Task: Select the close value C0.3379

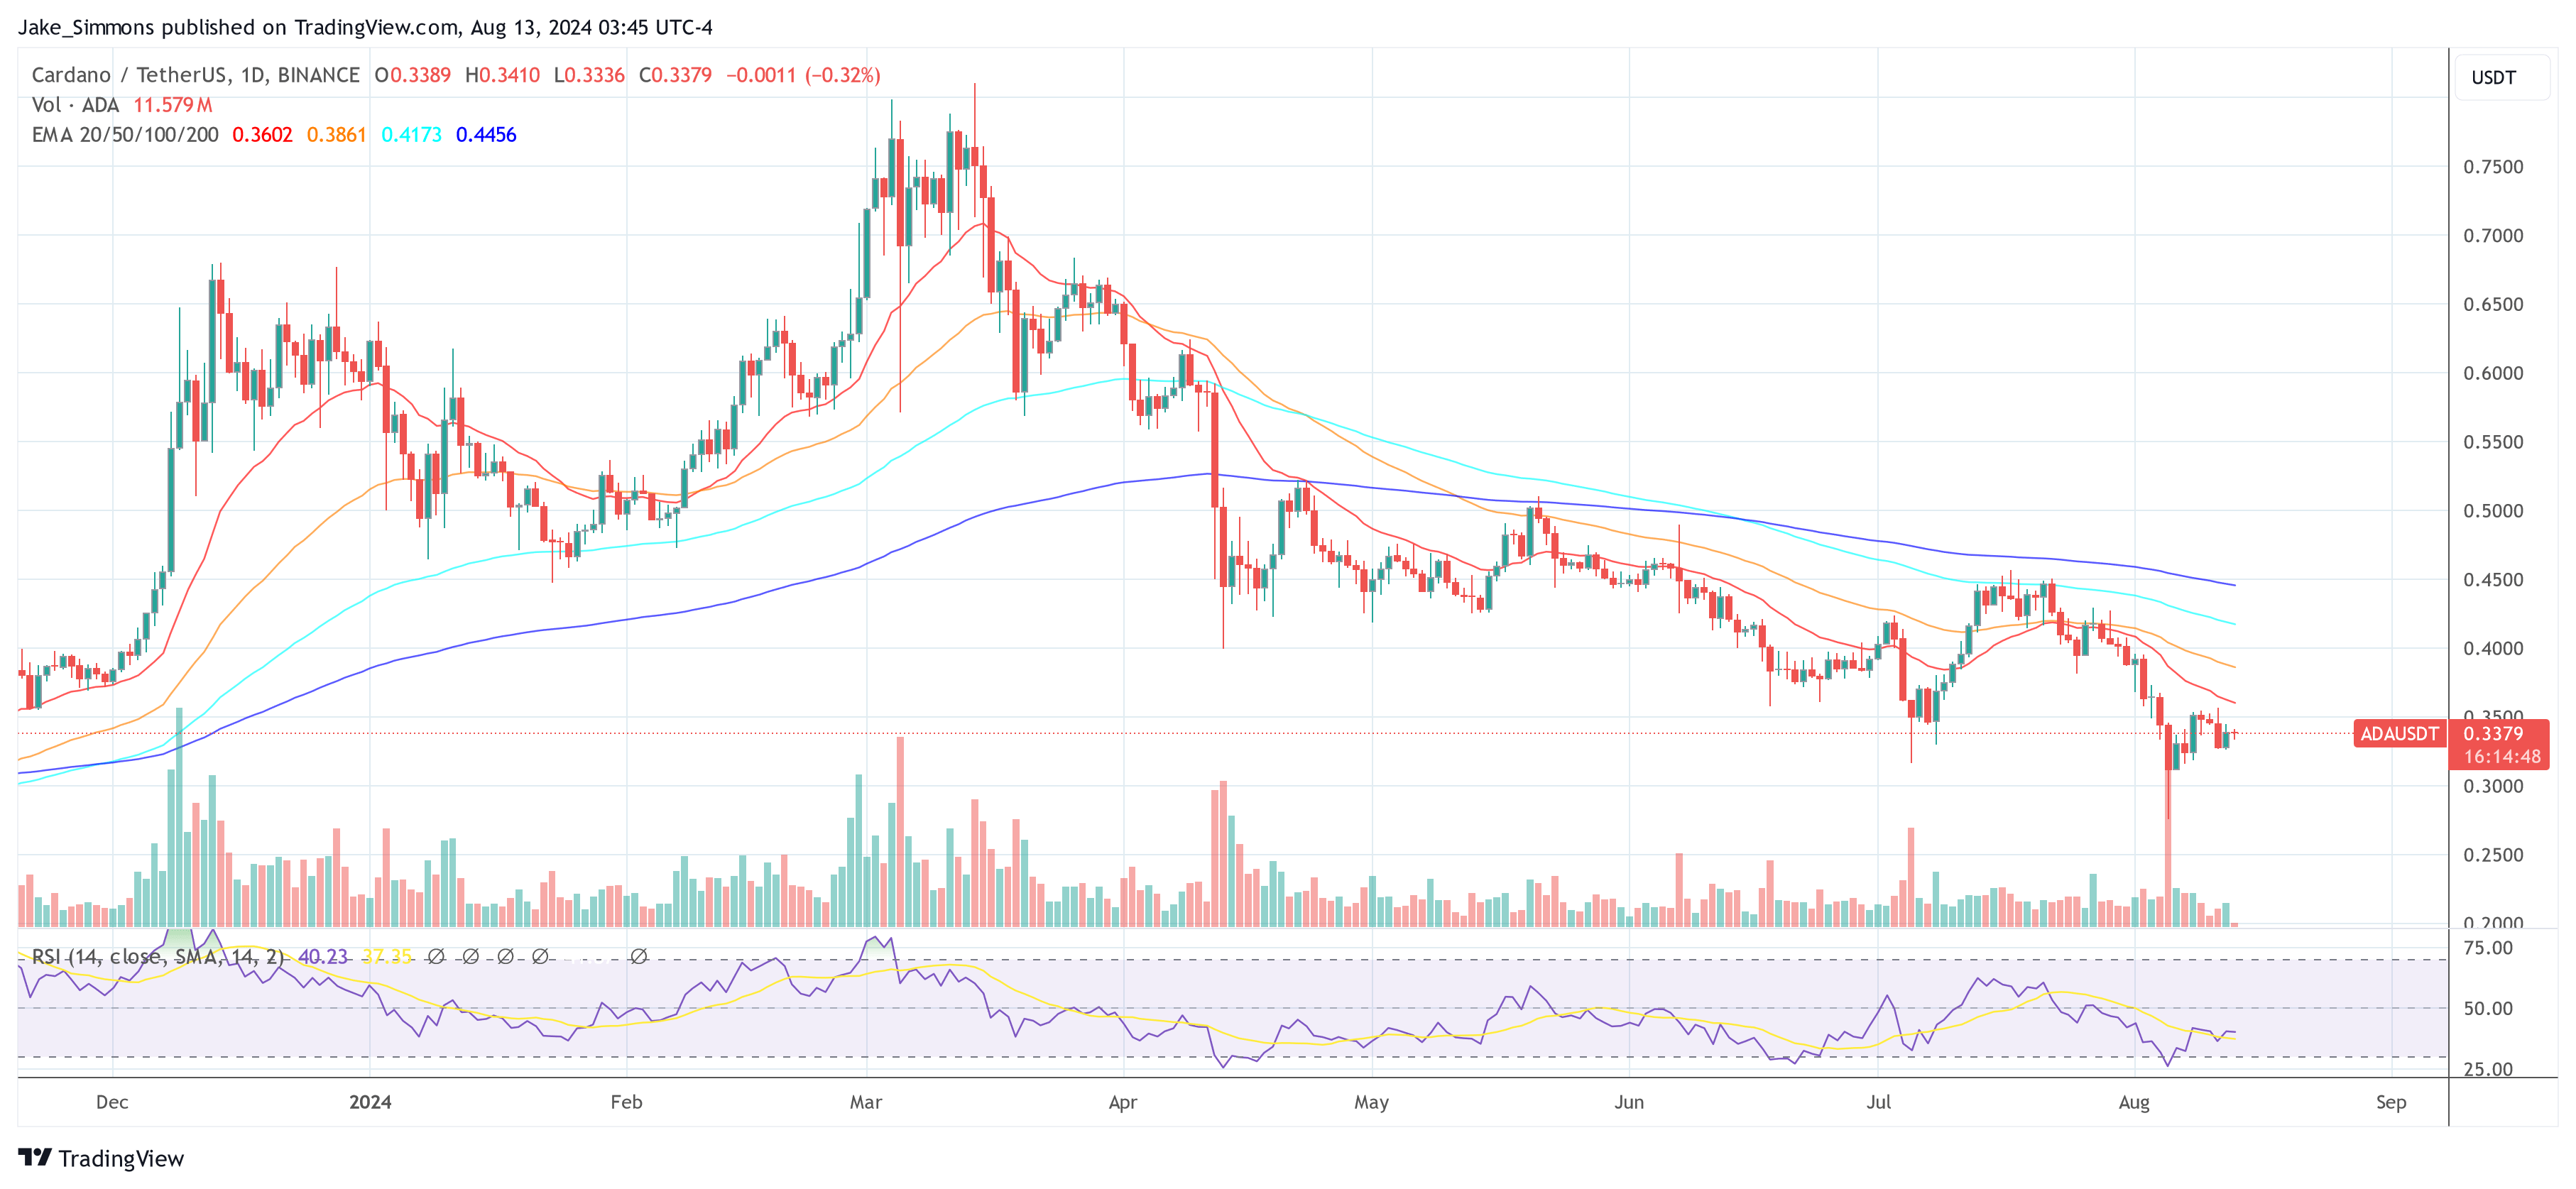Action: [675, 75]
